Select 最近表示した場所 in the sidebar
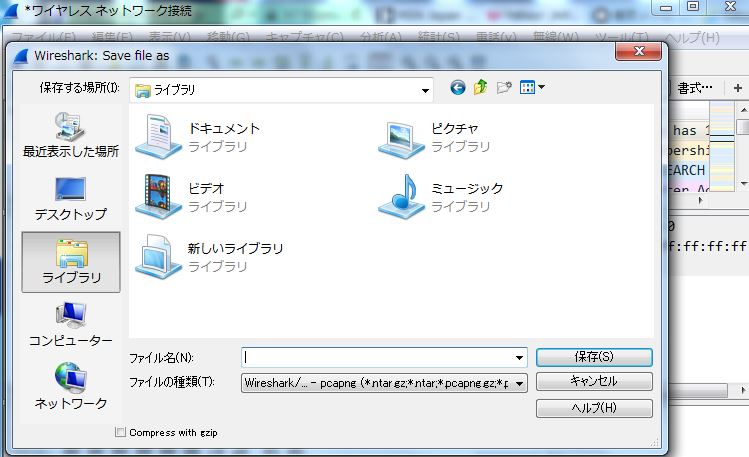 (x=71, y=135)
